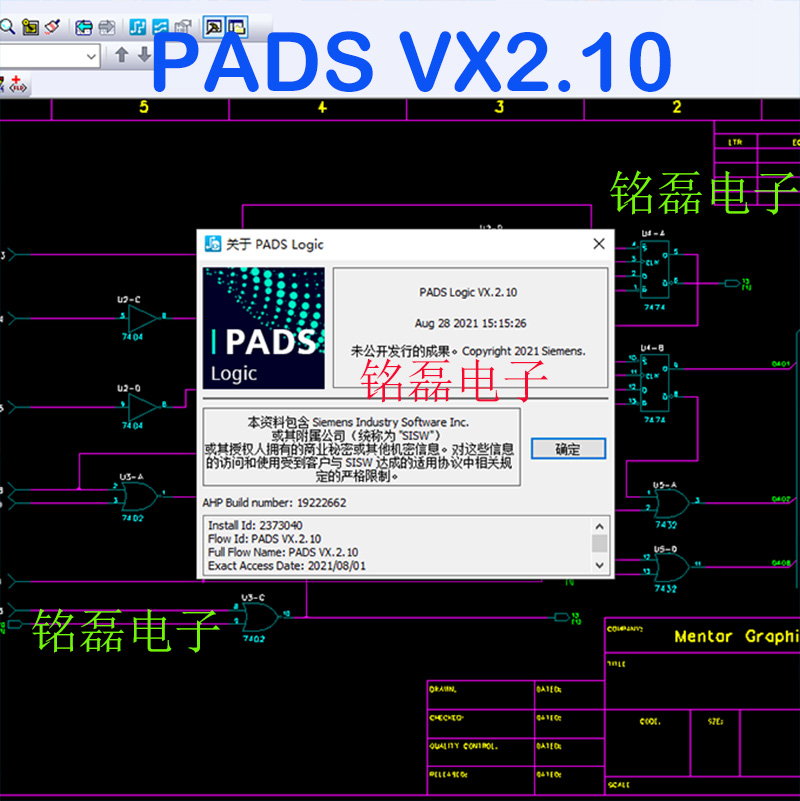Click the grey up arrow icon
This screenshot has width=800, height=801.
121,55
